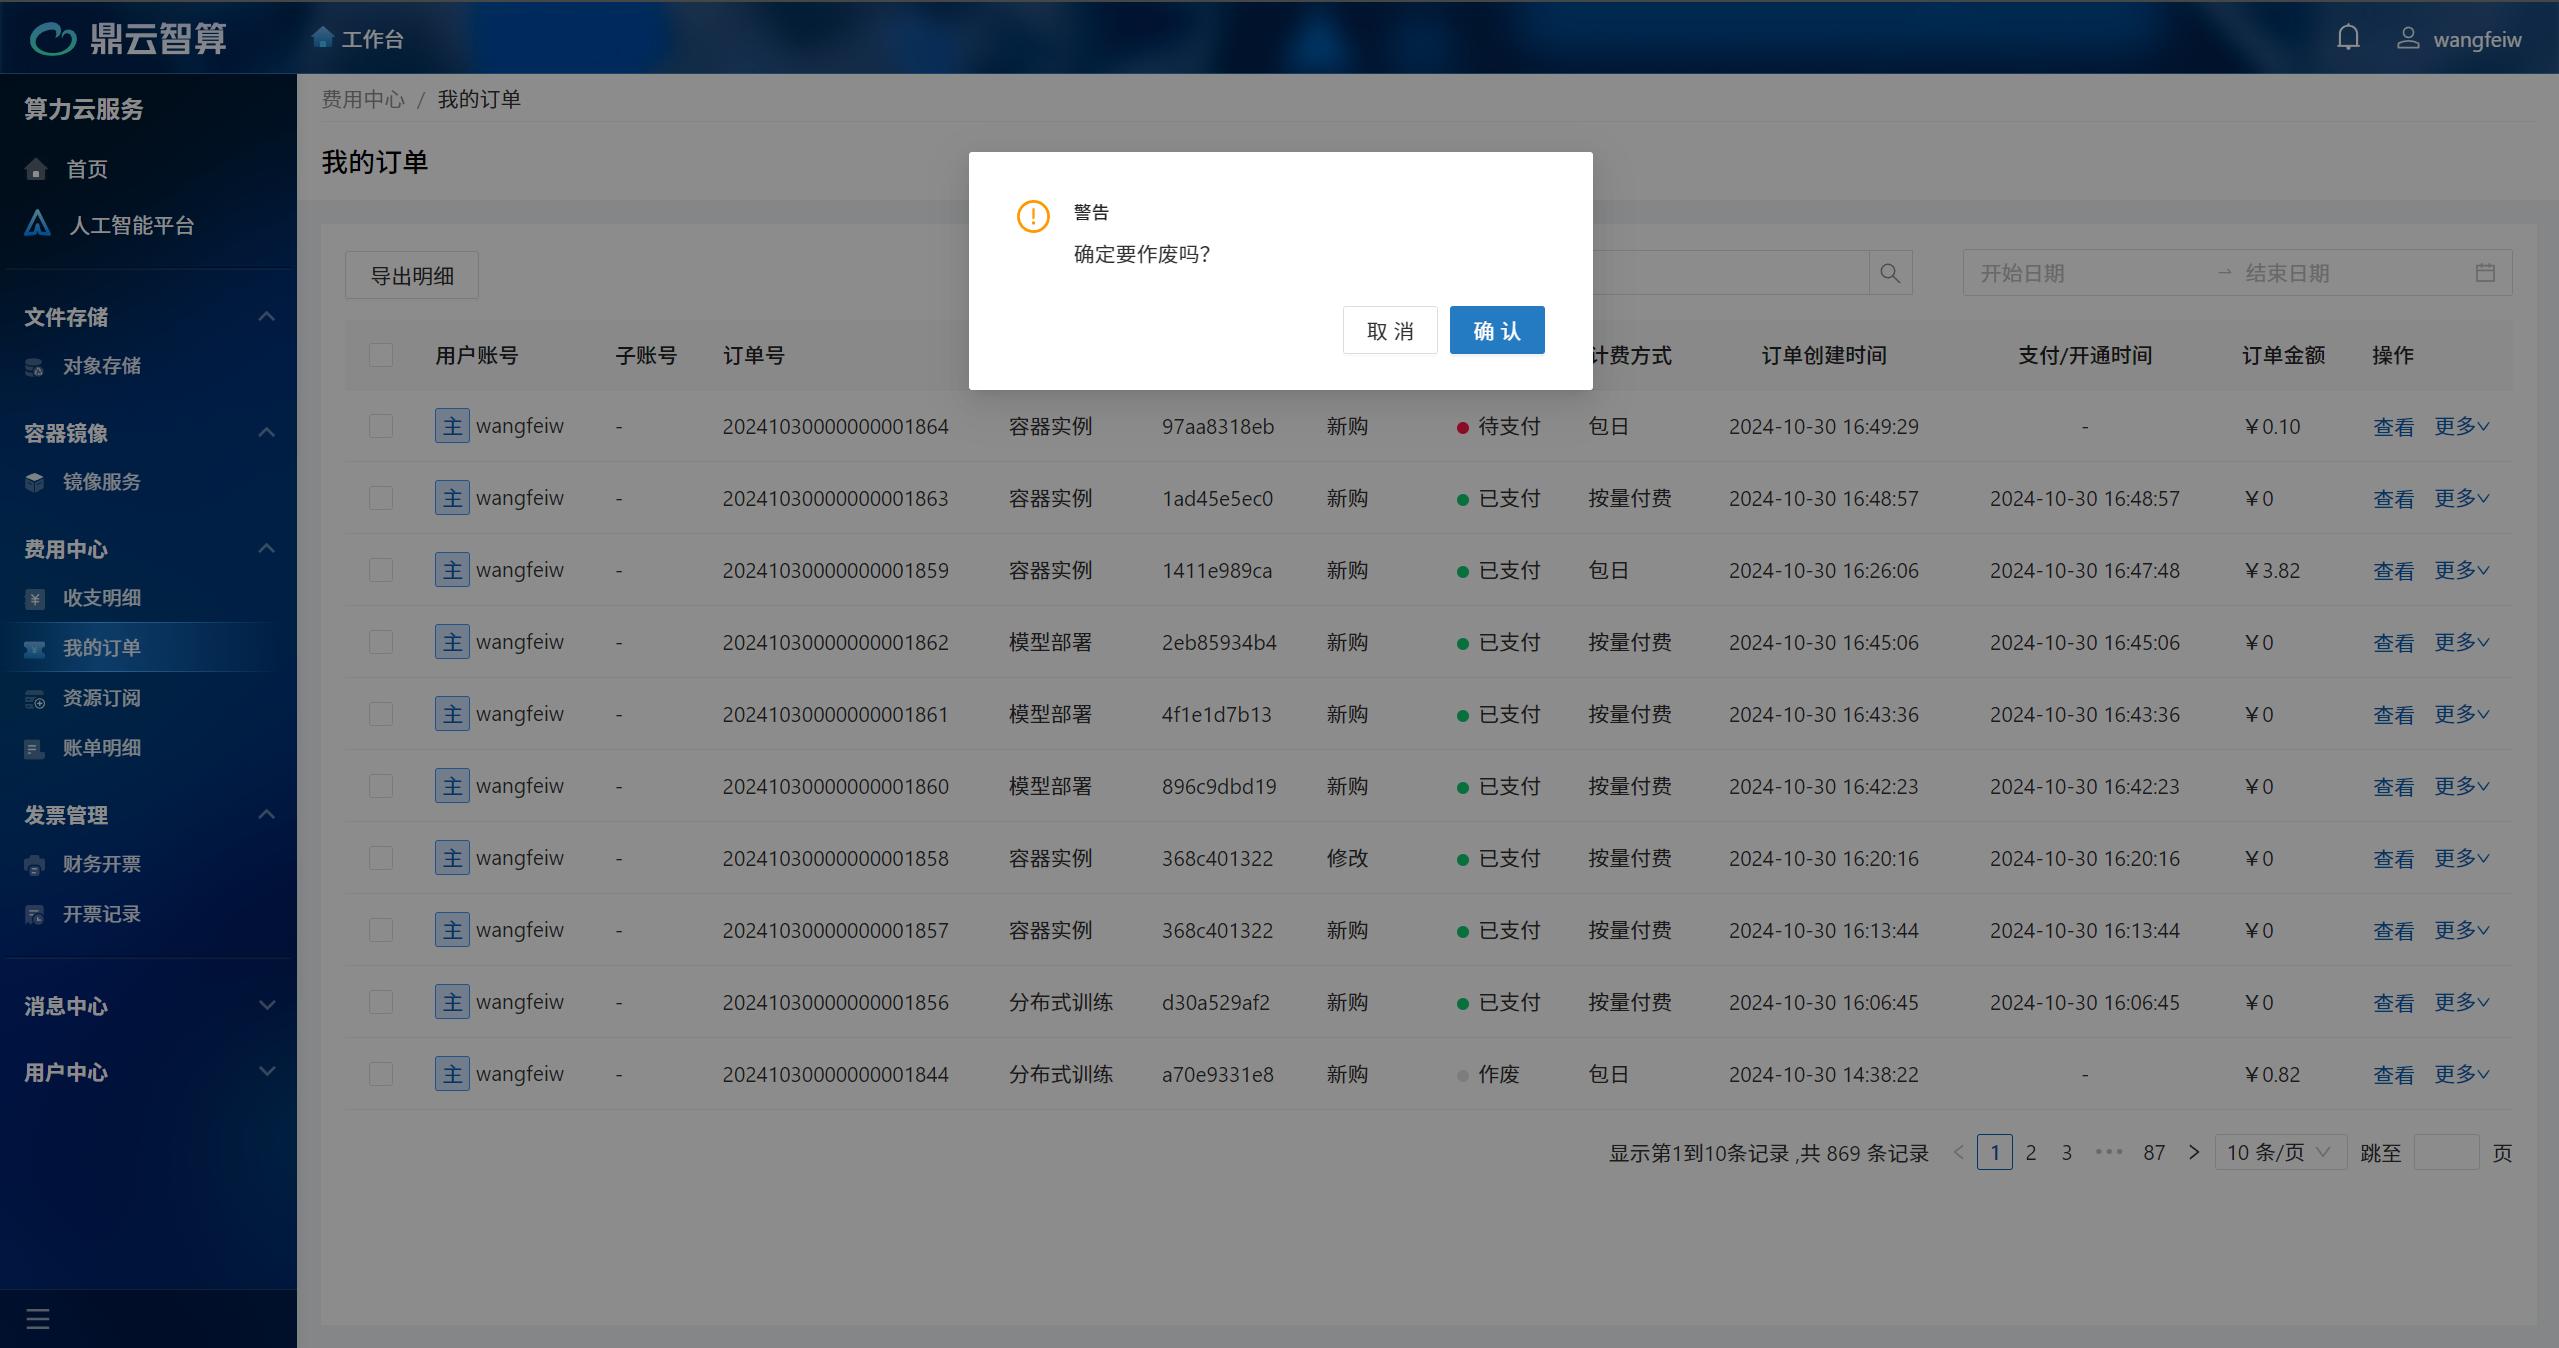Check the row for order ending 1864
This screenshot has height=1348, width=2559.
click(381, 426)
